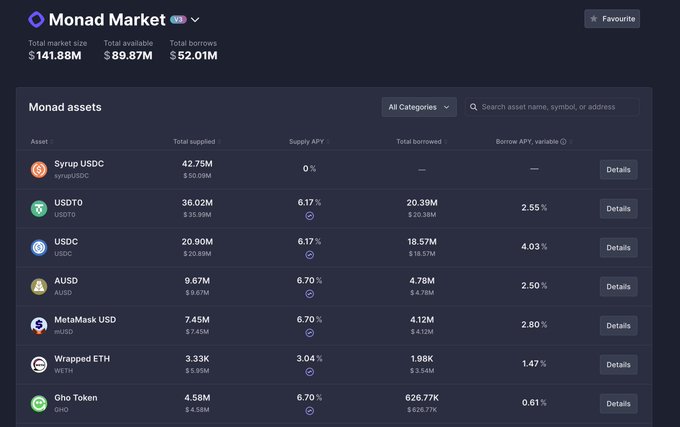The height and width of the screenshot is (427, 680).
Task: Click the AUSD asset name
Action: [66, 281]
